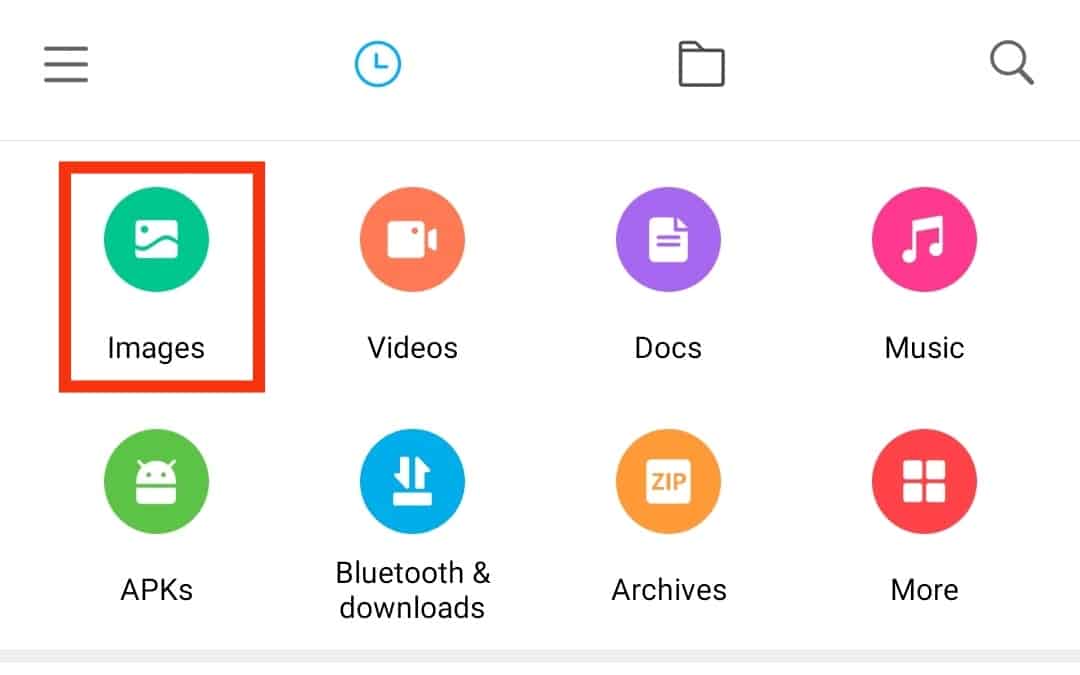
Task: Open the purple Docs icon
Action: pos(668,239)
